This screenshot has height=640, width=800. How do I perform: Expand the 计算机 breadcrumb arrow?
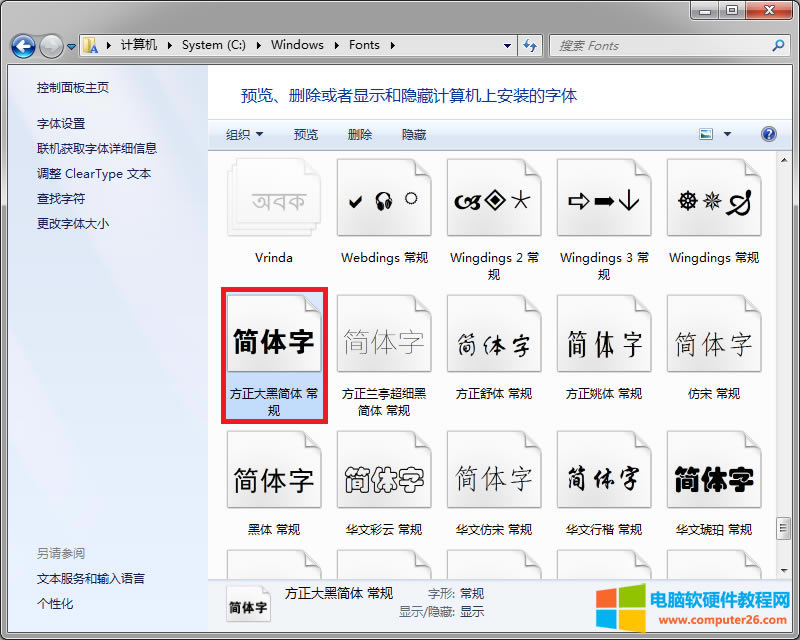169,45
